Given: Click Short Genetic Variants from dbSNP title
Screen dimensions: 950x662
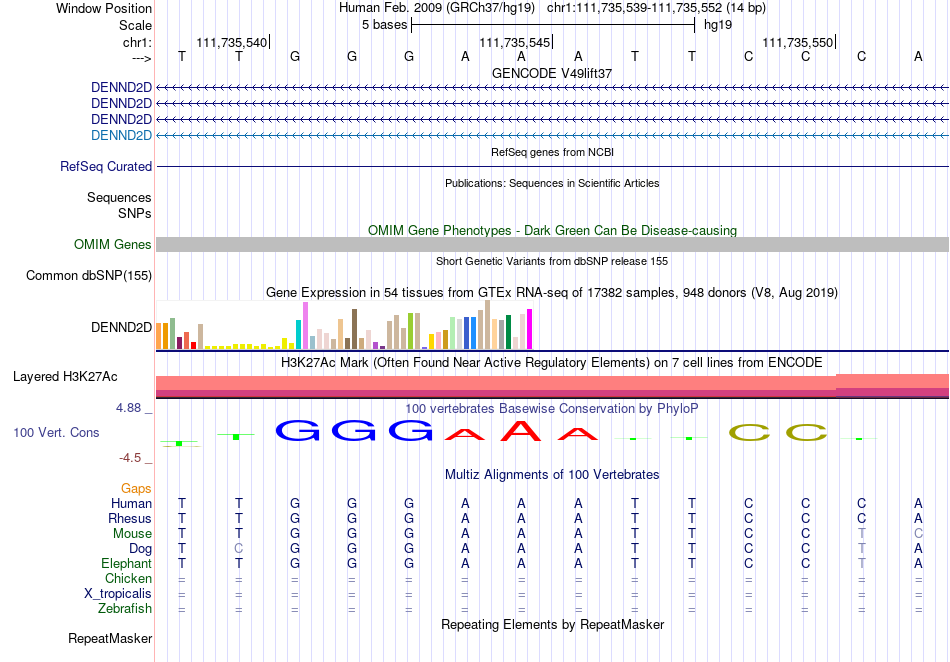Looking at the screenshot, I should (552, 261).
